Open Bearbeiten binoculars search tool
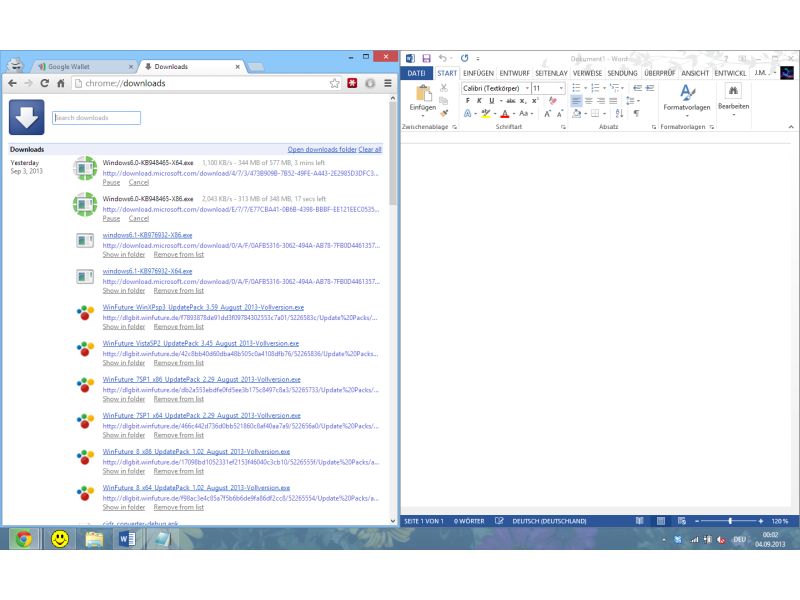Image resolution: width=800 pixels, height=600 pixels. [733, 91]
